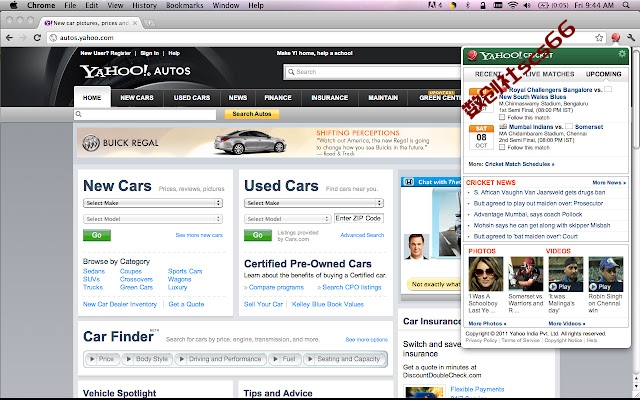The height and width of the screenshot is (400, 640).
Task: Bookmark page with star icon
Action: click(599, 38)
